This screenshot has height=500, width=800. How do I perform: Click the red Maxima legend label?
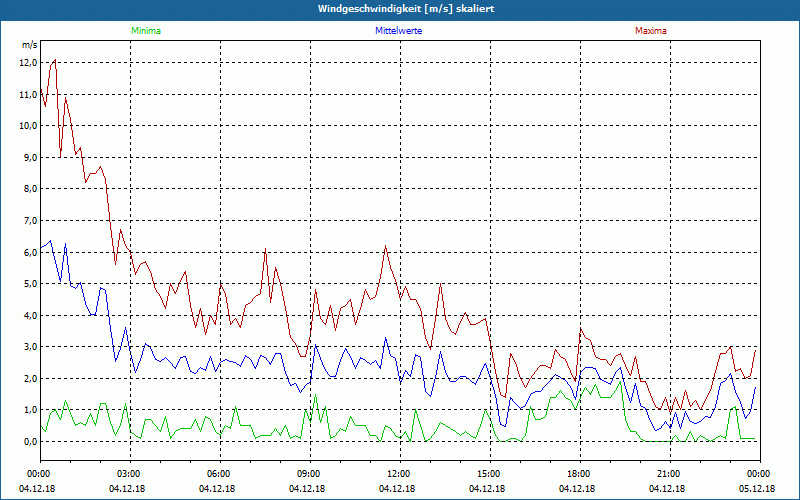pyautogui.click(x=651, y=31)
